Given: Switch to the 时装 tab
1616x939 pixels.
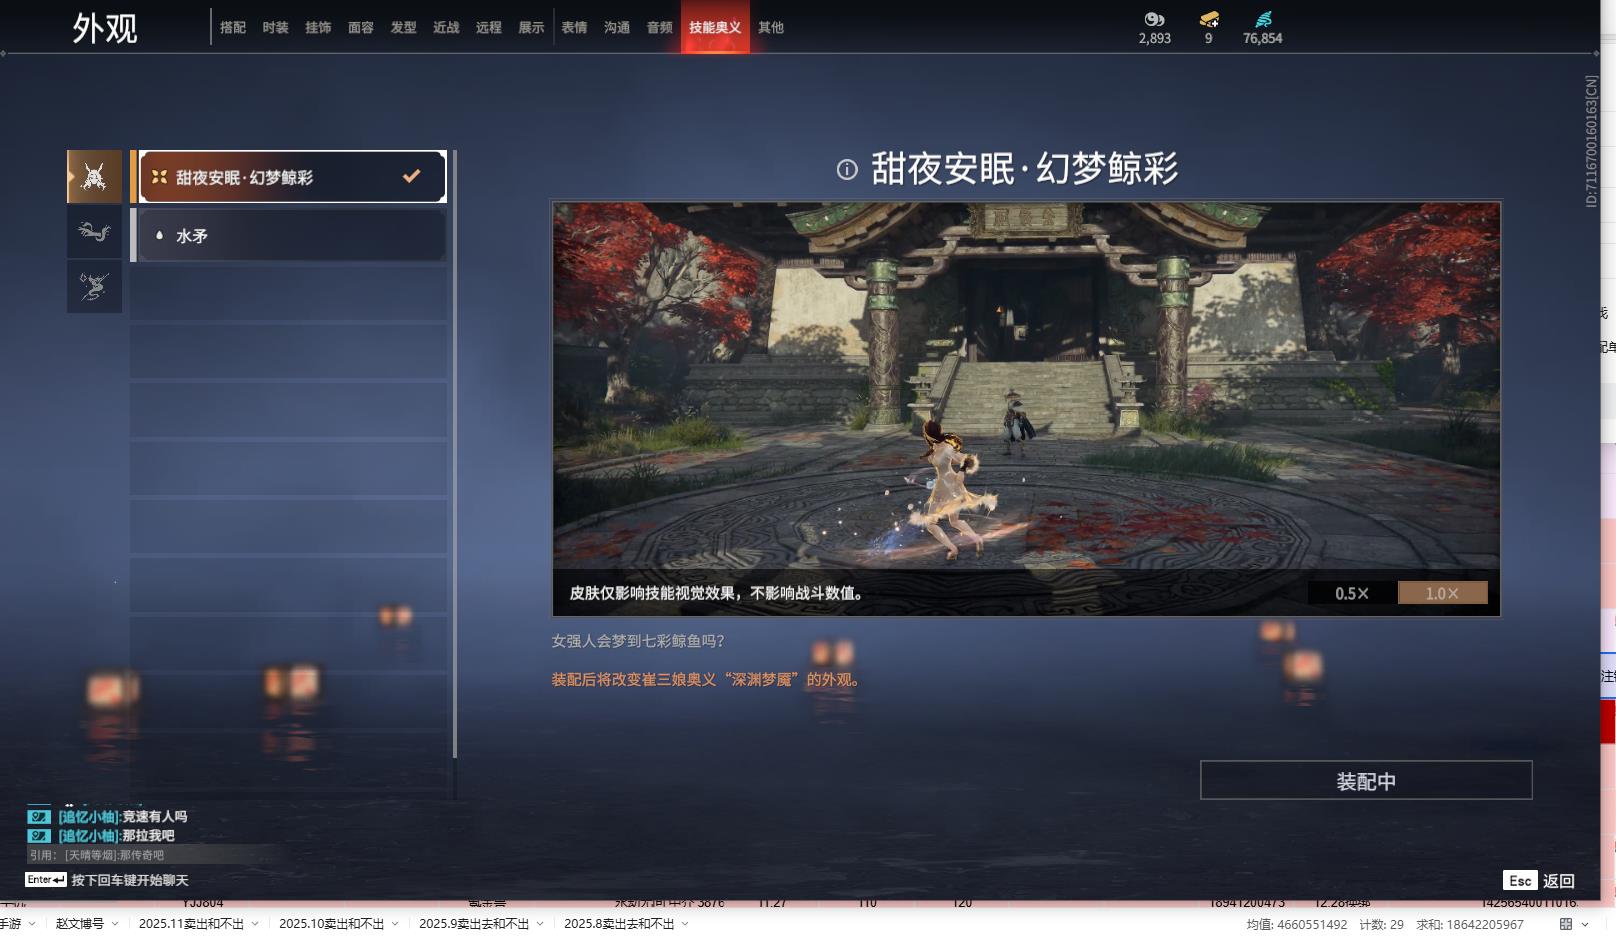Looking at the screenshot, I should pyautogui.click(x=276, y=28).
